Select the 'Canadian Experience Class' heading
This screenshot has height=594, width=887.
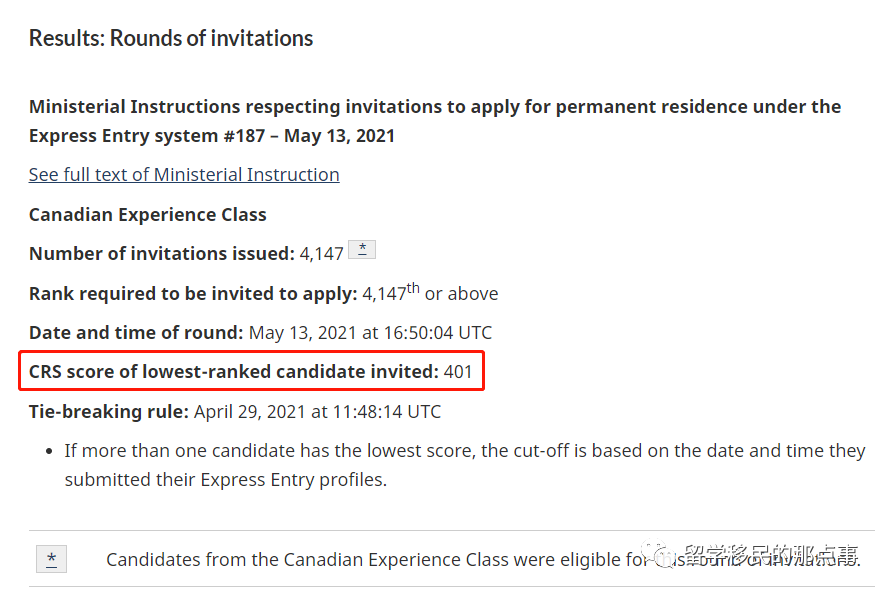[x=148, y=215]
